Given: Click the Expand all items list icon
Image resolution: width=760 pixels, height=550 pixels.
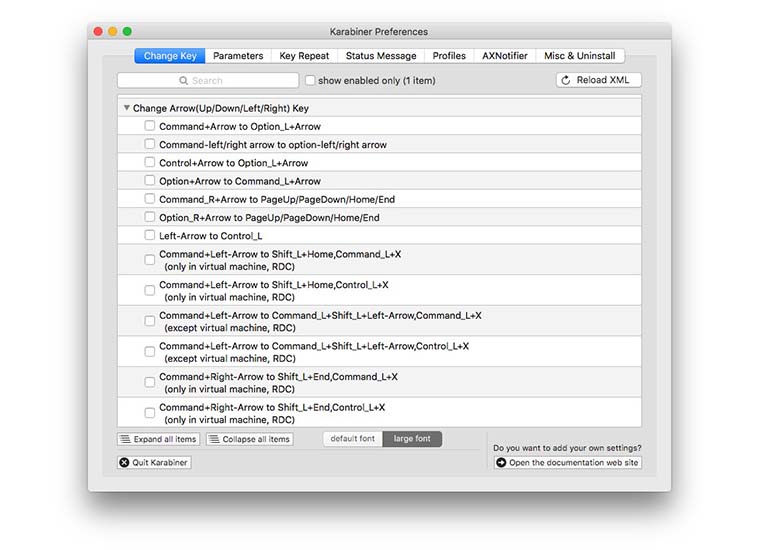Looking at the screenshot, I should pos(125,439).
